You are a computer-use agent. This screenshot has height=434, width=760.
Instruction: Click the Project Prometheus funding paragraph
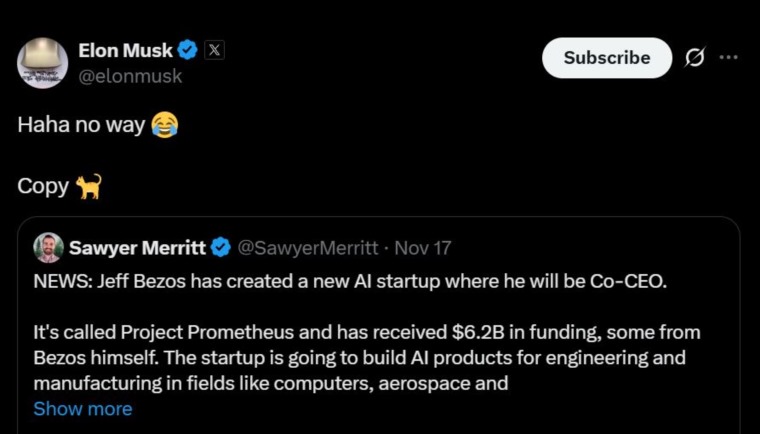coord(367,358)
